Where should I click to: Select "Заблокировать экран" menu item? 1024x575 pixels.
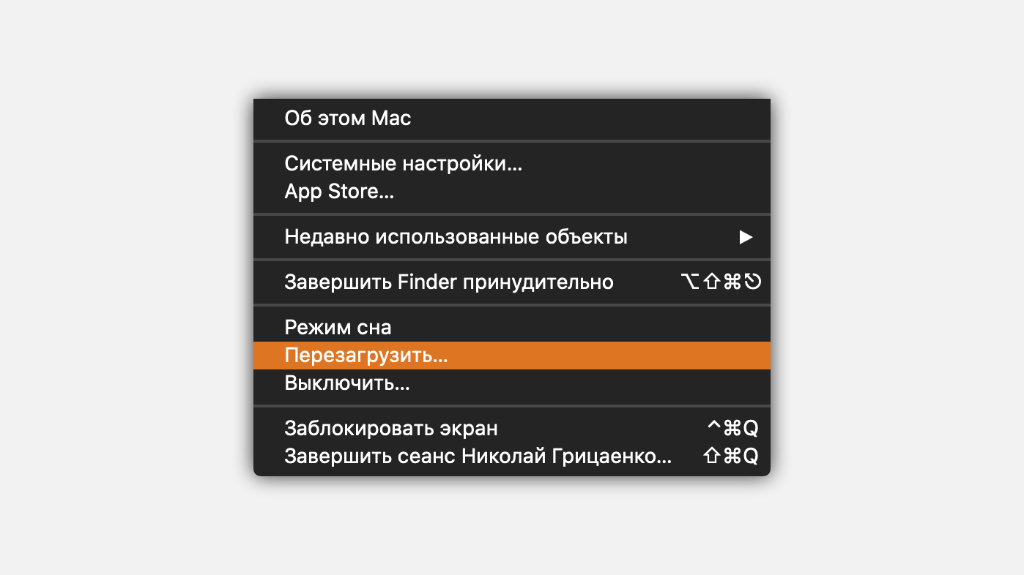[391, 428]
